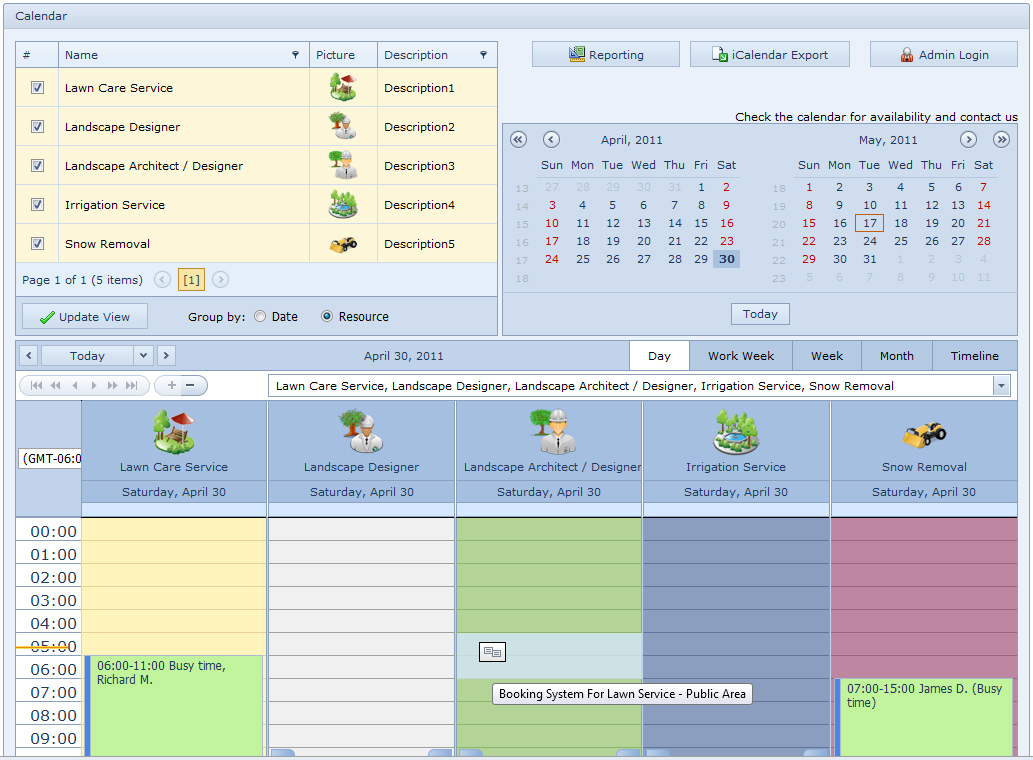Jump forward with double-arrow calendar button

click(x=1001, y=140)
